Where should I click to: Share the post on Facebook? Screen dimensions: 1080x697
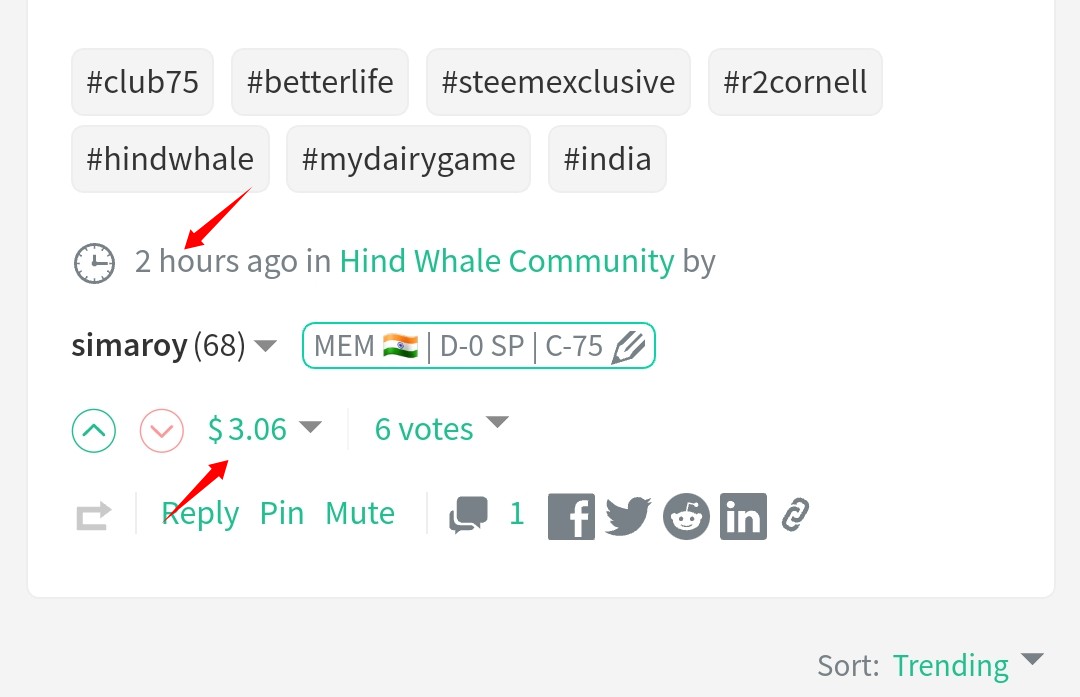pos(571,516)
